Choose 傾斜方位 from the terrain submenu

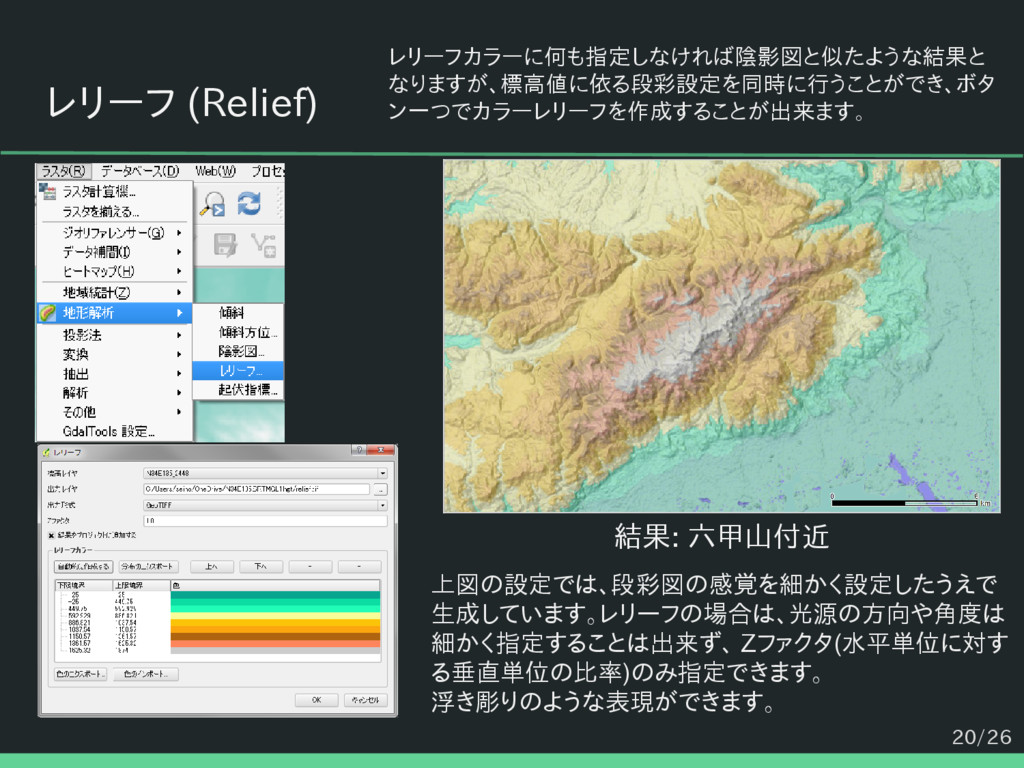click(238, 332)
